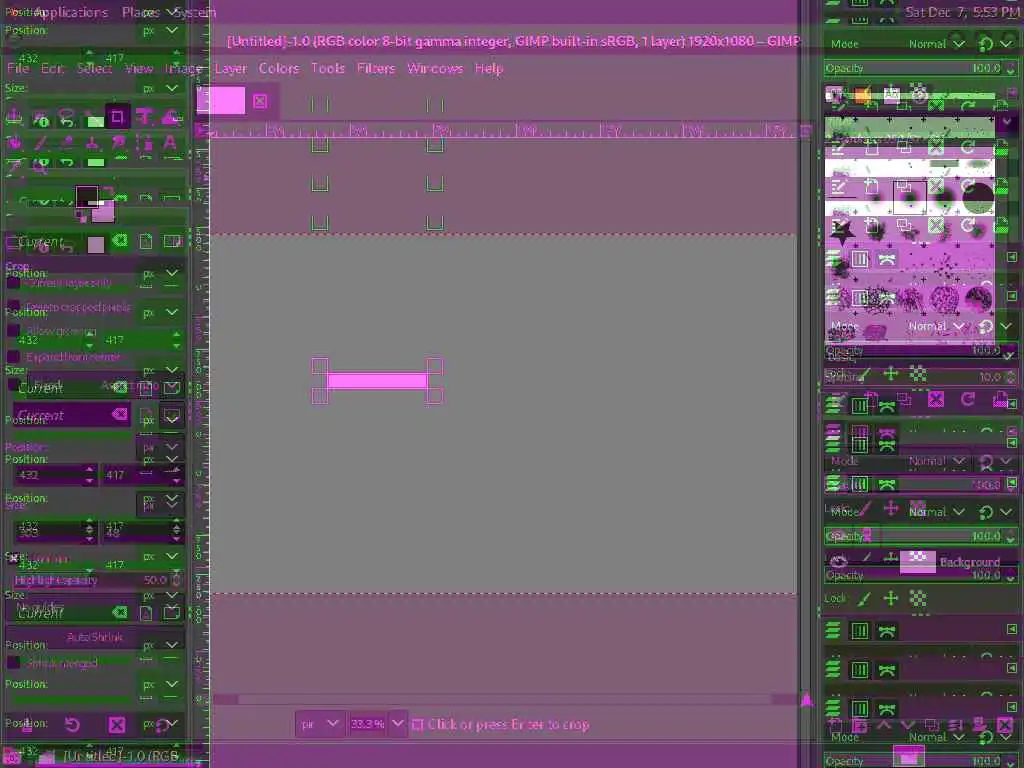
Task: Select the Move tool in toolbox
Action: 14,118
